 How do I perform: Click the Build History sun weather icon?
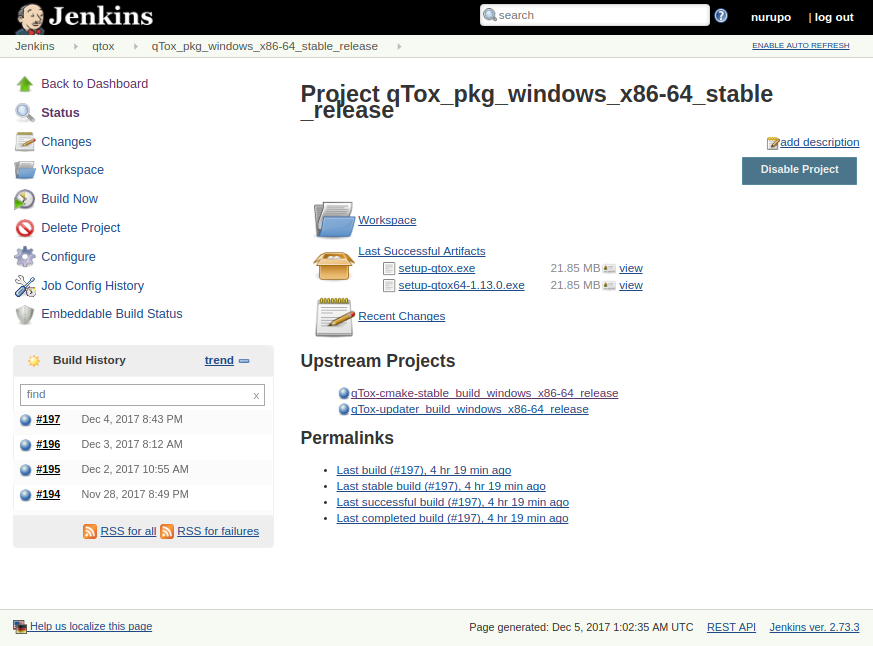pos(33,361)
